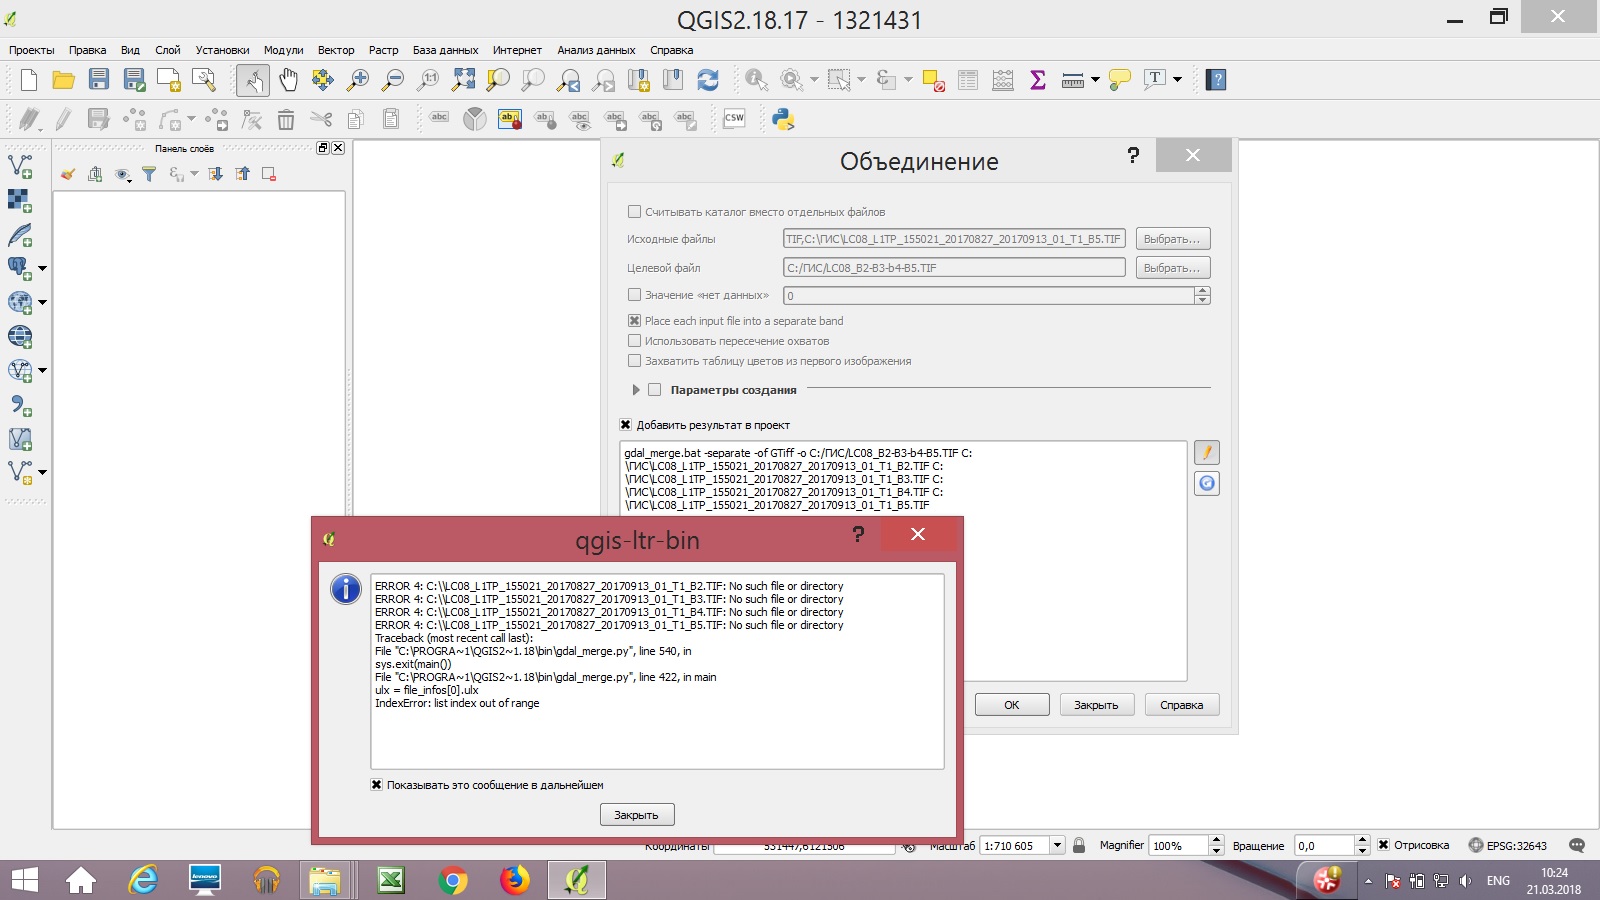Enable the Map Tips tool

click(x=1120, y=80)
